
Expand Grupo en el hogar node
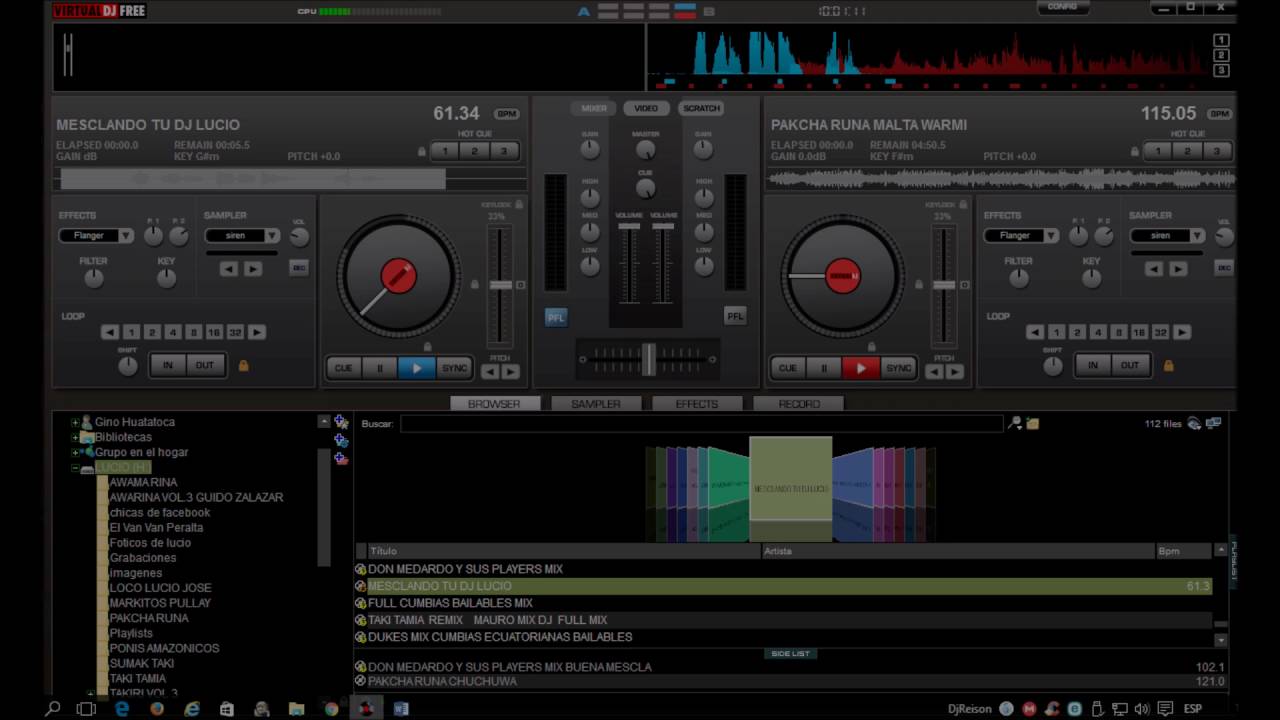pyautogui.click(x=74, y=452)
